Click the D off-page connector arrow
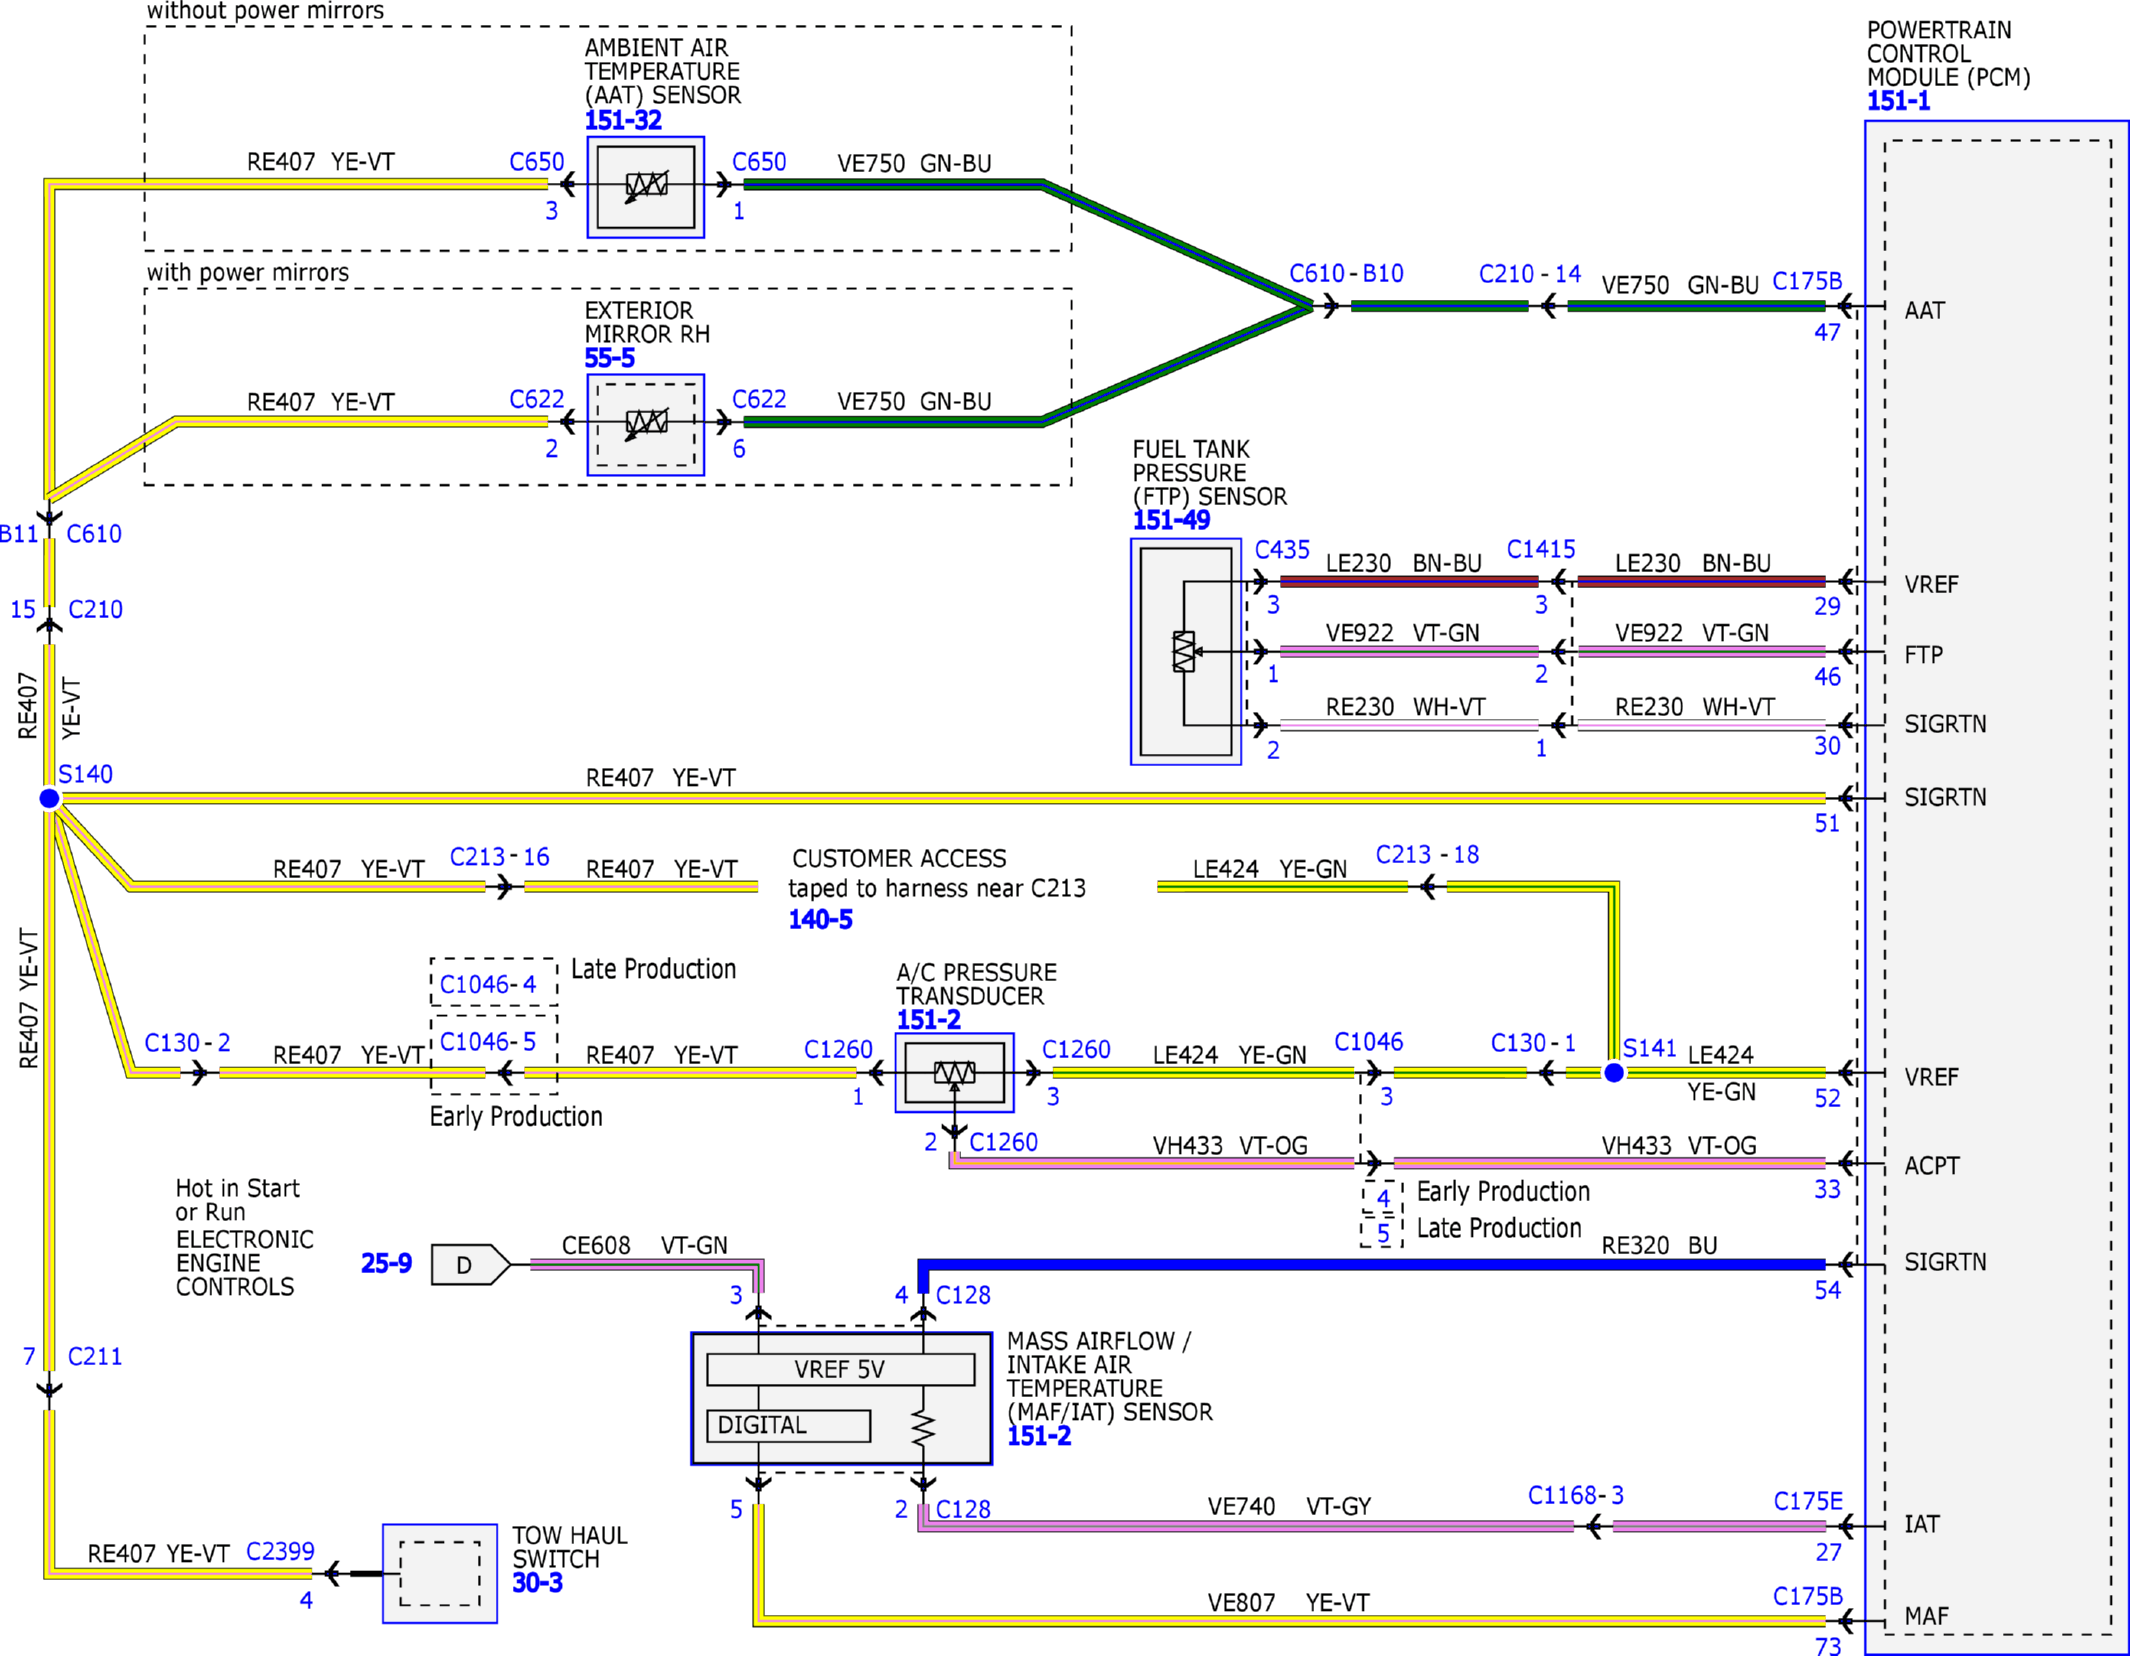 [x=471, y=1265]
